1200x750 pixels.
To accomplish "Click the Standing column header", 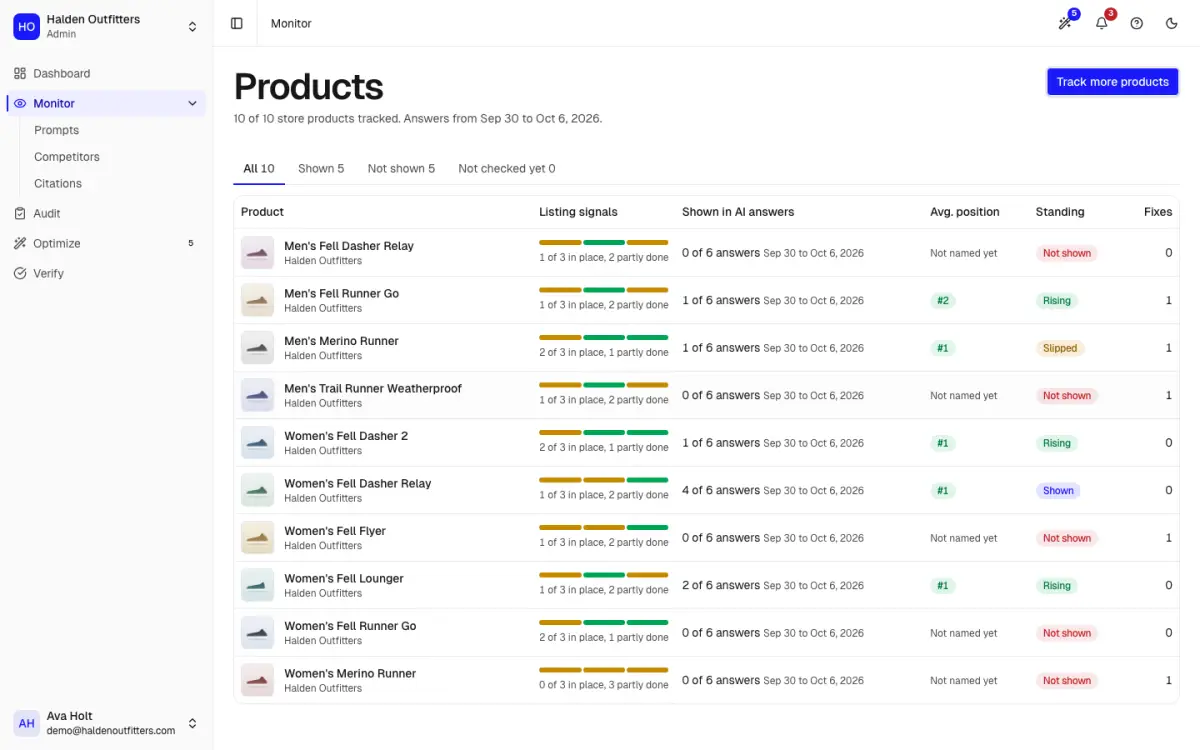I will (x=1060, y=212).
